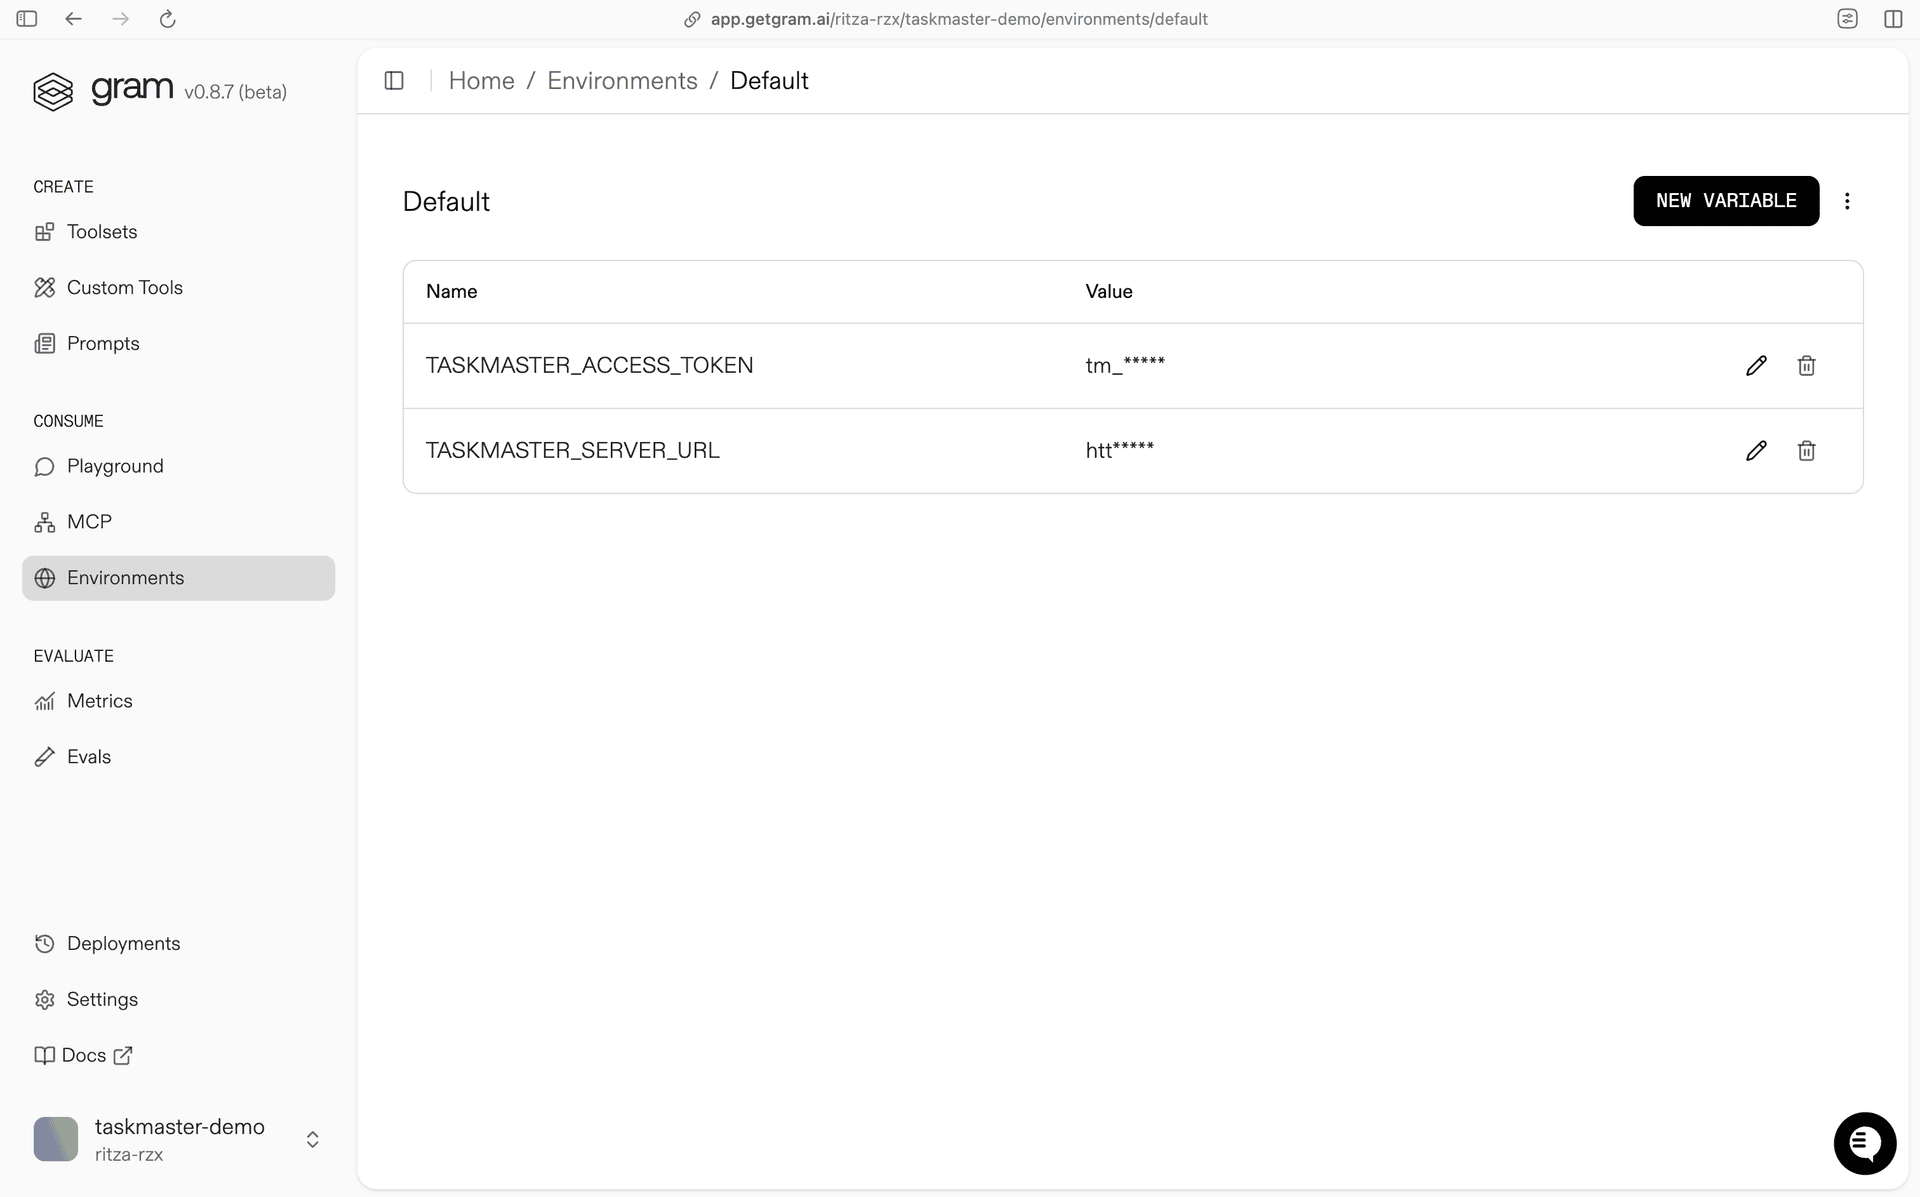
Task: Open the three-dot menu near NEW VARIABLE
Action: (1847, 201)
